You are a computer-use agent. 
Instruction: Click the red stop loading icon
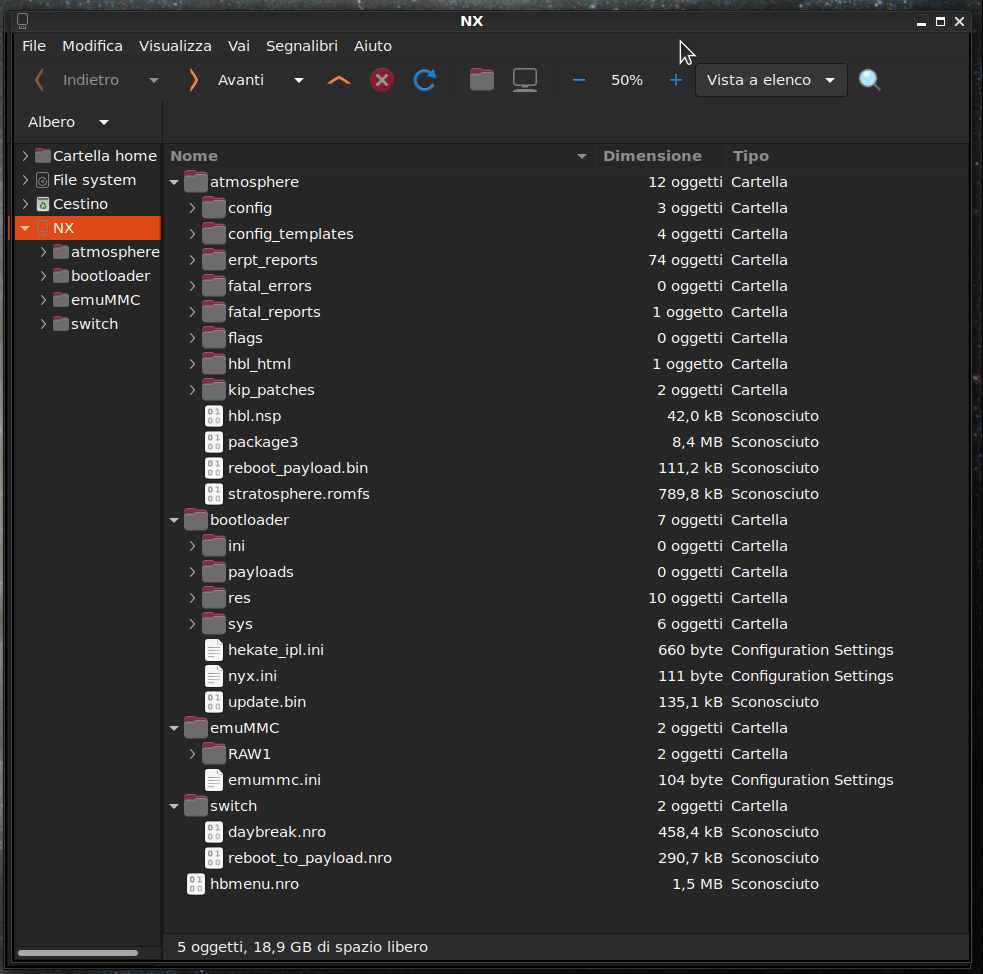point(382,80)
